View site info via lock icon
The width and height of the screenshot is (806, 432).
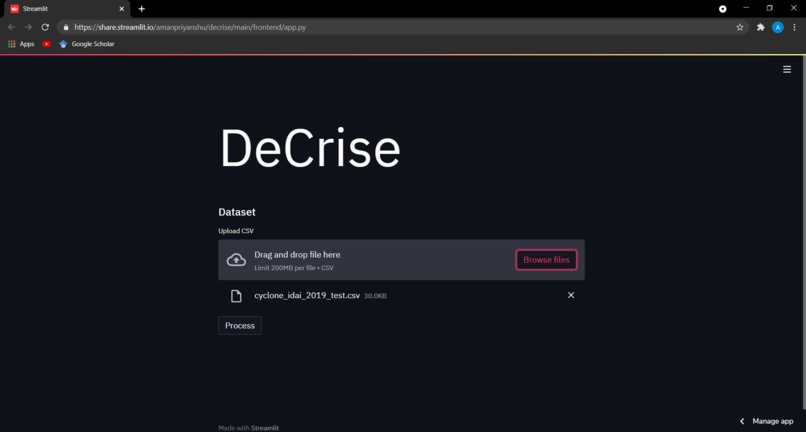[65, 27]
